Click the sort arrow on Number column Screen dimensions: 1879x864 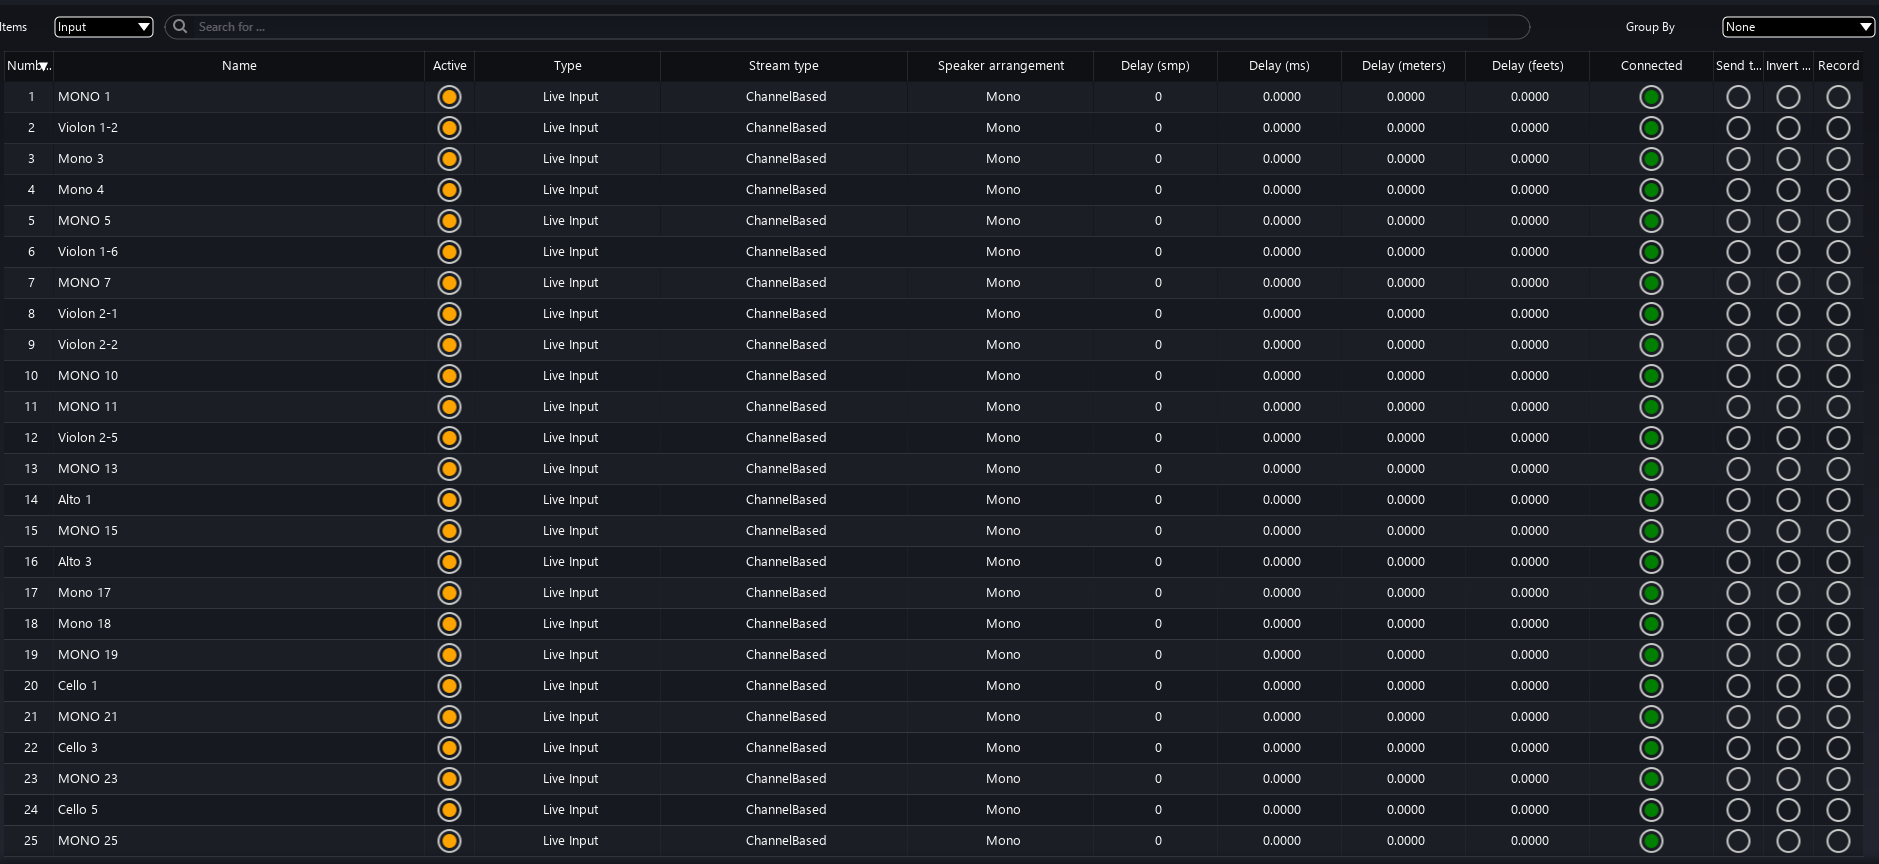coord(44,67)
